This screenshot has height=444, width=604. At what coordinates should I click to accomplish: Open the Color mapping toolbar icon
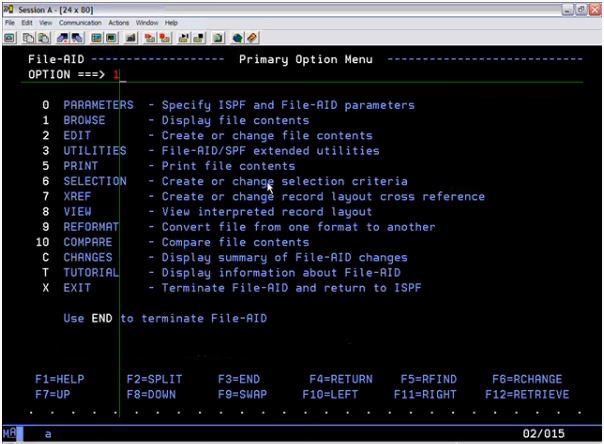point(112,38)
